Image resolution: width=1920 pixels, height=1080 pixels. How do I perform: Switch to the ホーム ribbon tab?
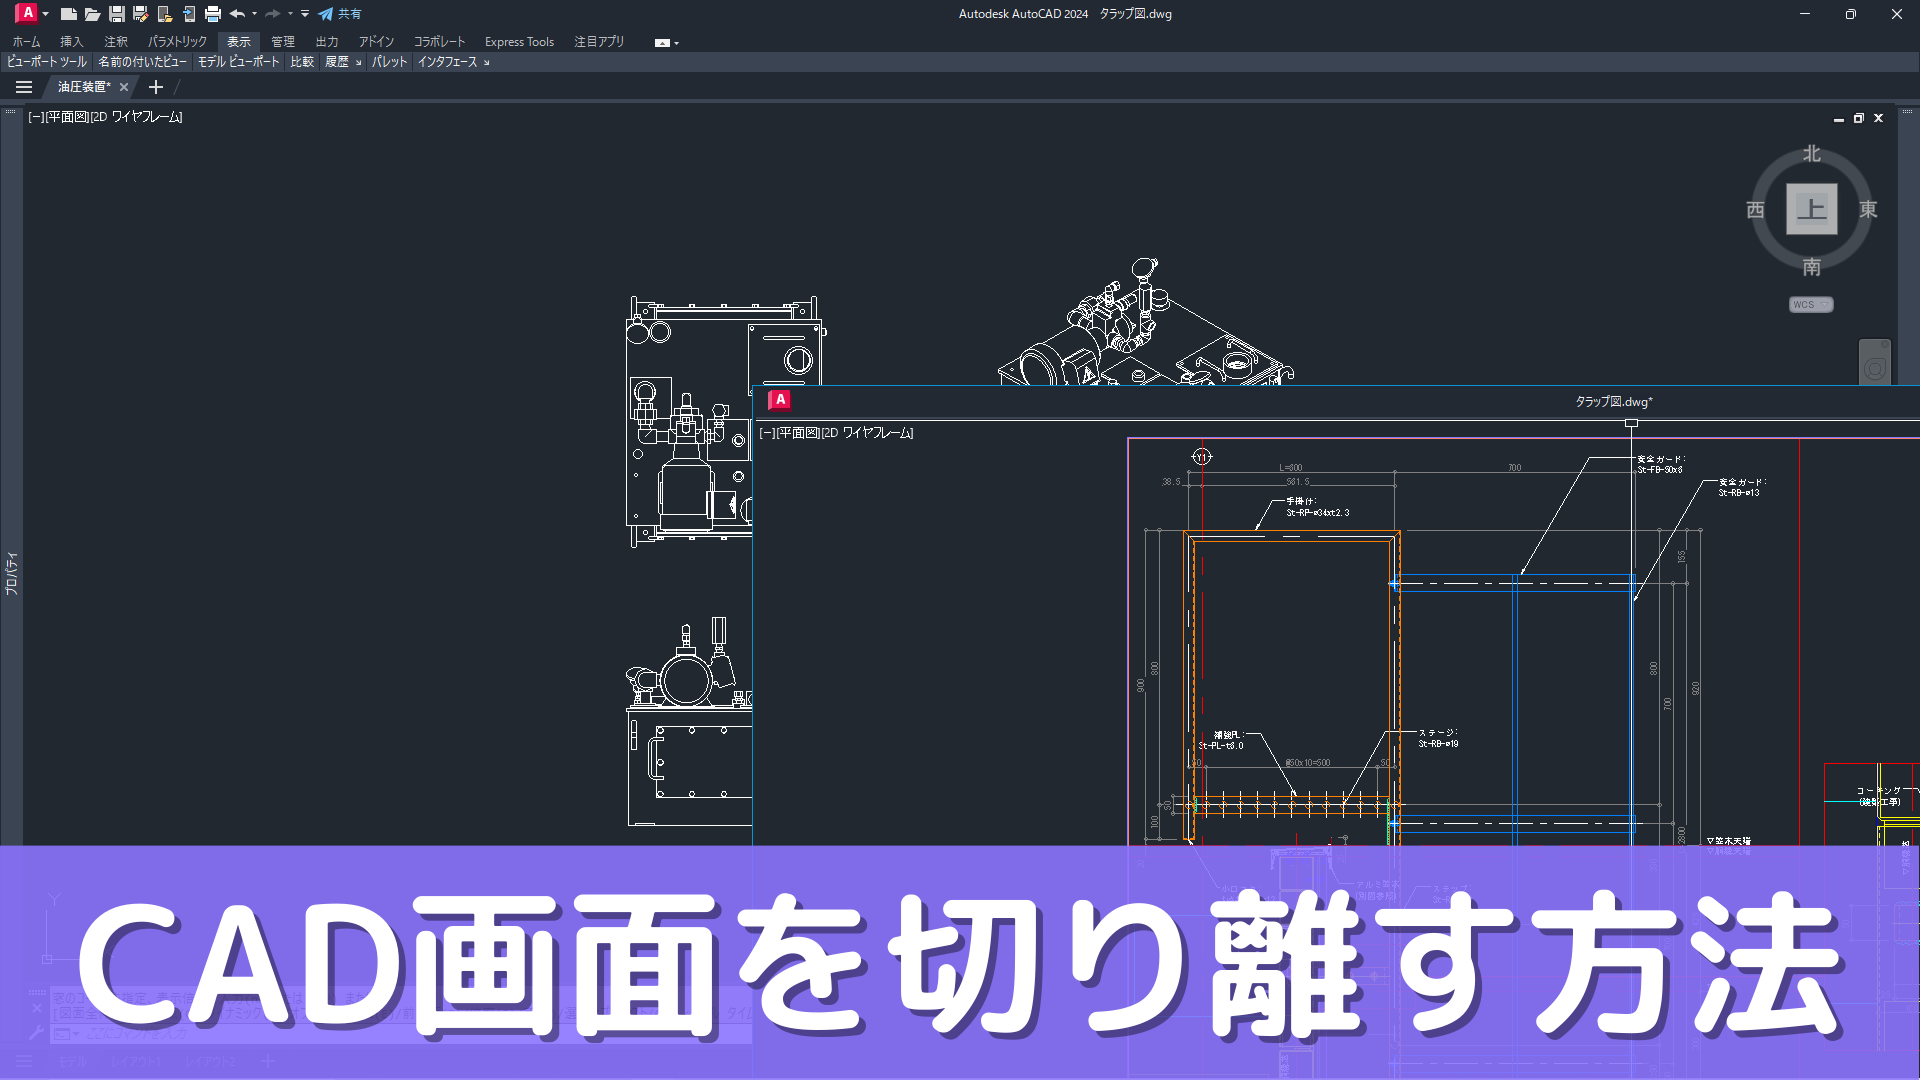pos(25,41)
